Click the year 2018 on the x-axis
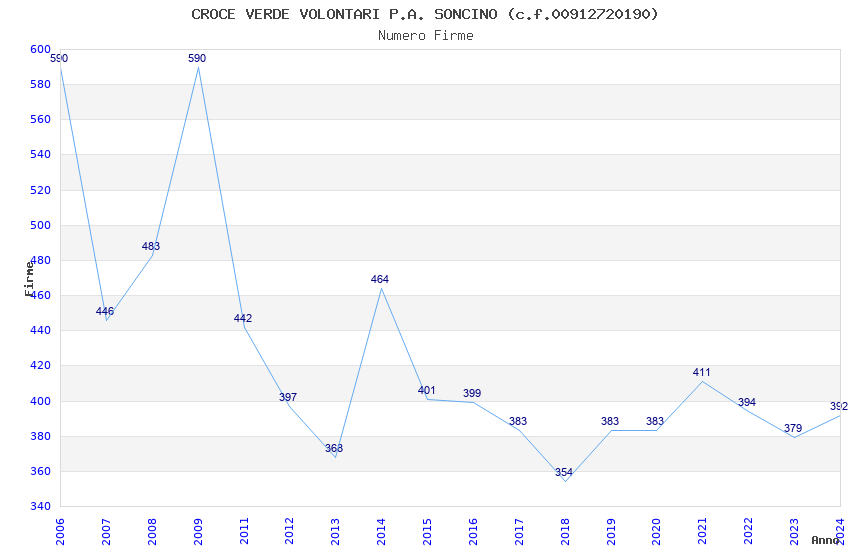The width and height of the screenshot is (850, 550). [565, 531]
